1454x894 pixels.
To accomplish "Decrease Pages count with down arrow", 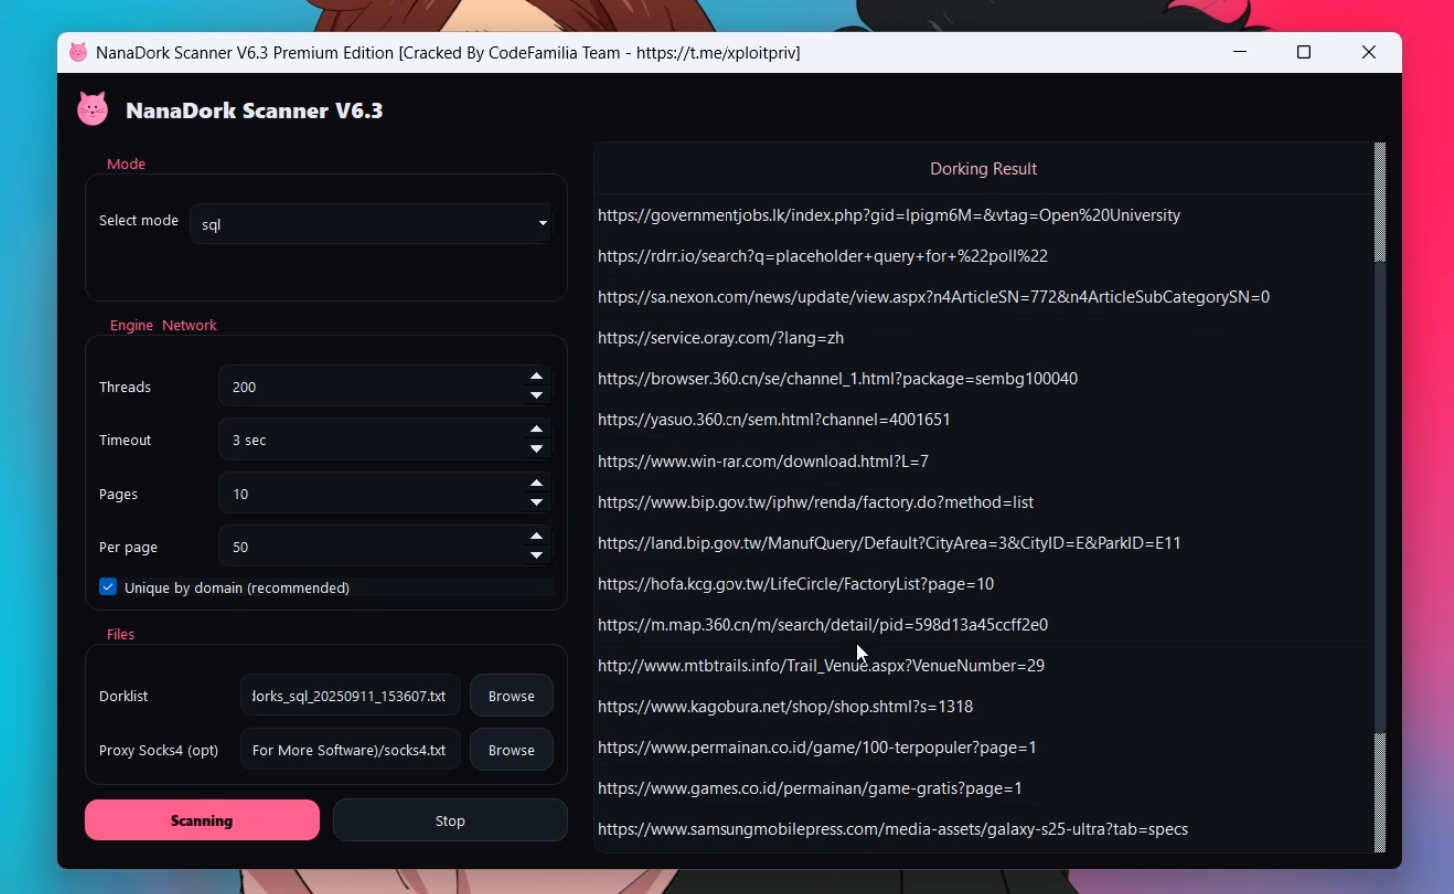I will coord(537,503).
